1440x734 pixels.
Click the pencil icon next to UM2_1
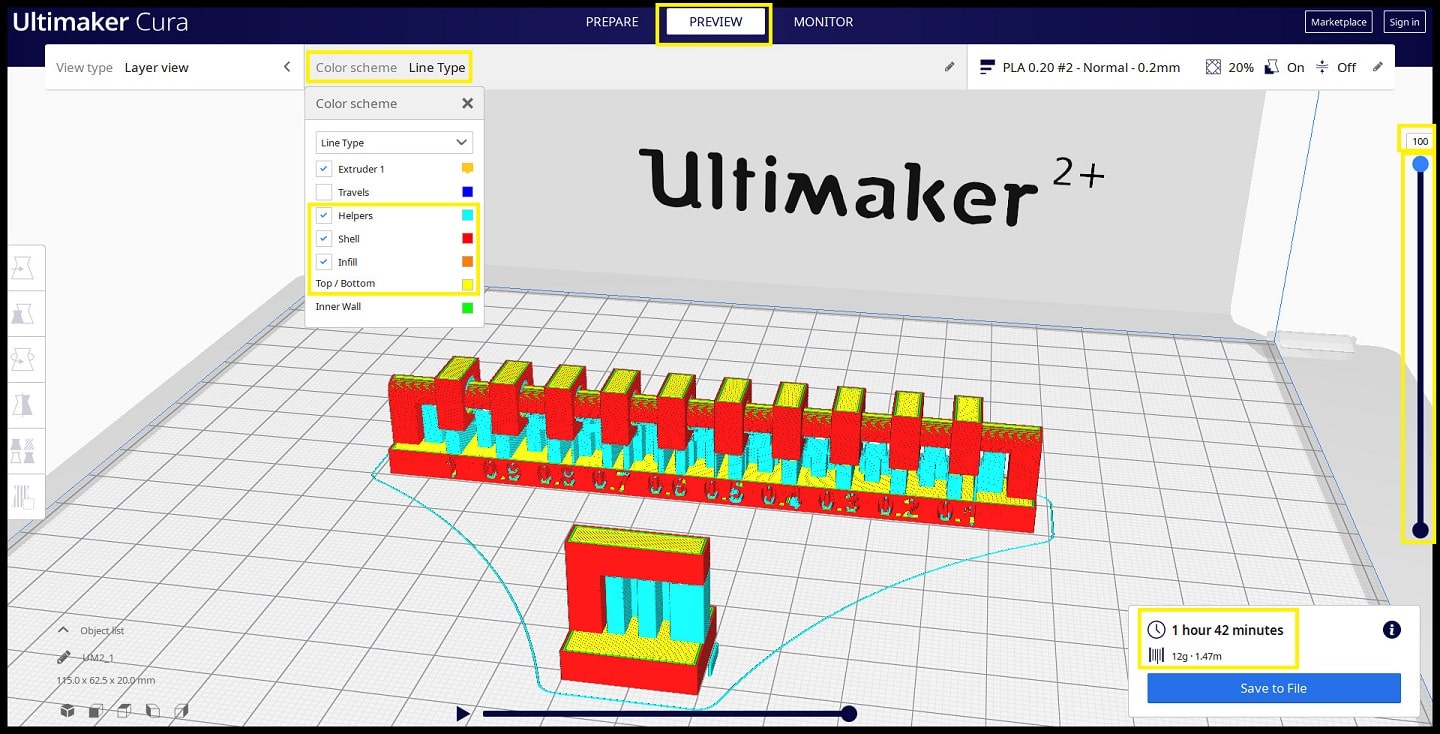[x=64, y=657]
